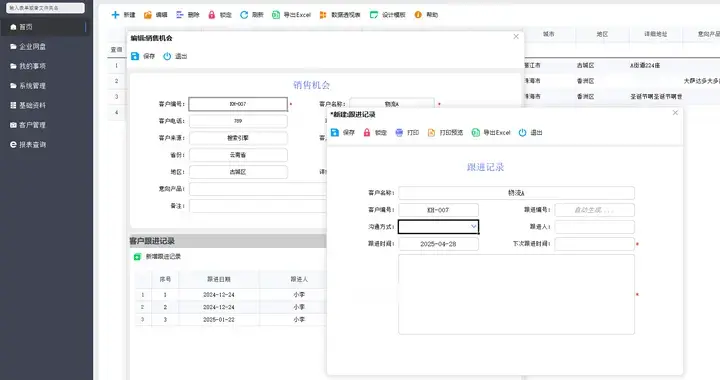Click the 编辑 folder icon in main toolbar
The height and width of the screenshot is (380, 720).
(148, 15)
